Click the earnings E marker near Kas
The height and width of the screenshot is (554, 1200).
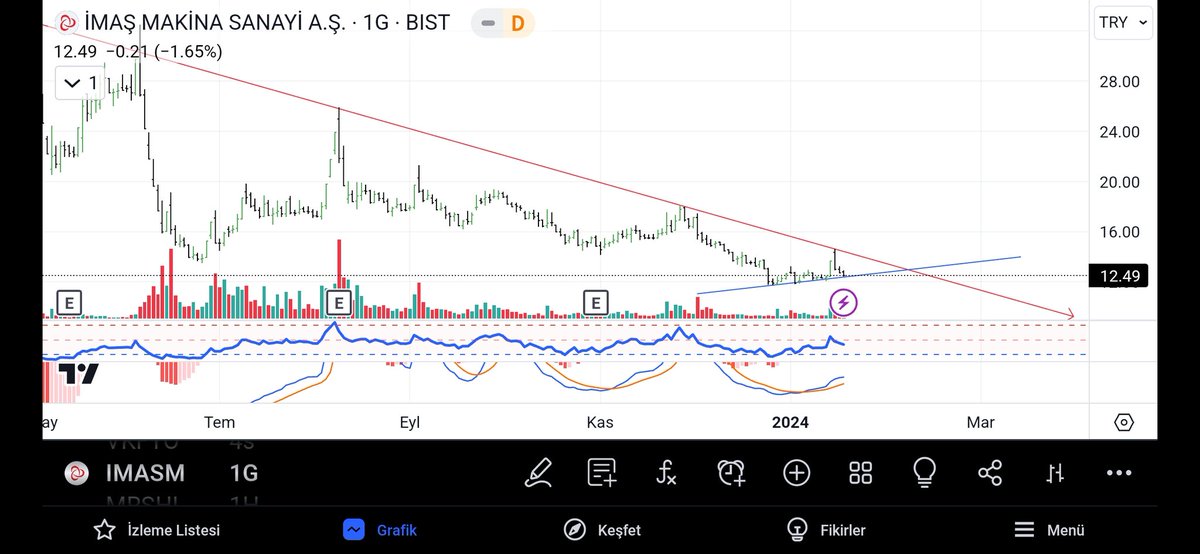596,301
